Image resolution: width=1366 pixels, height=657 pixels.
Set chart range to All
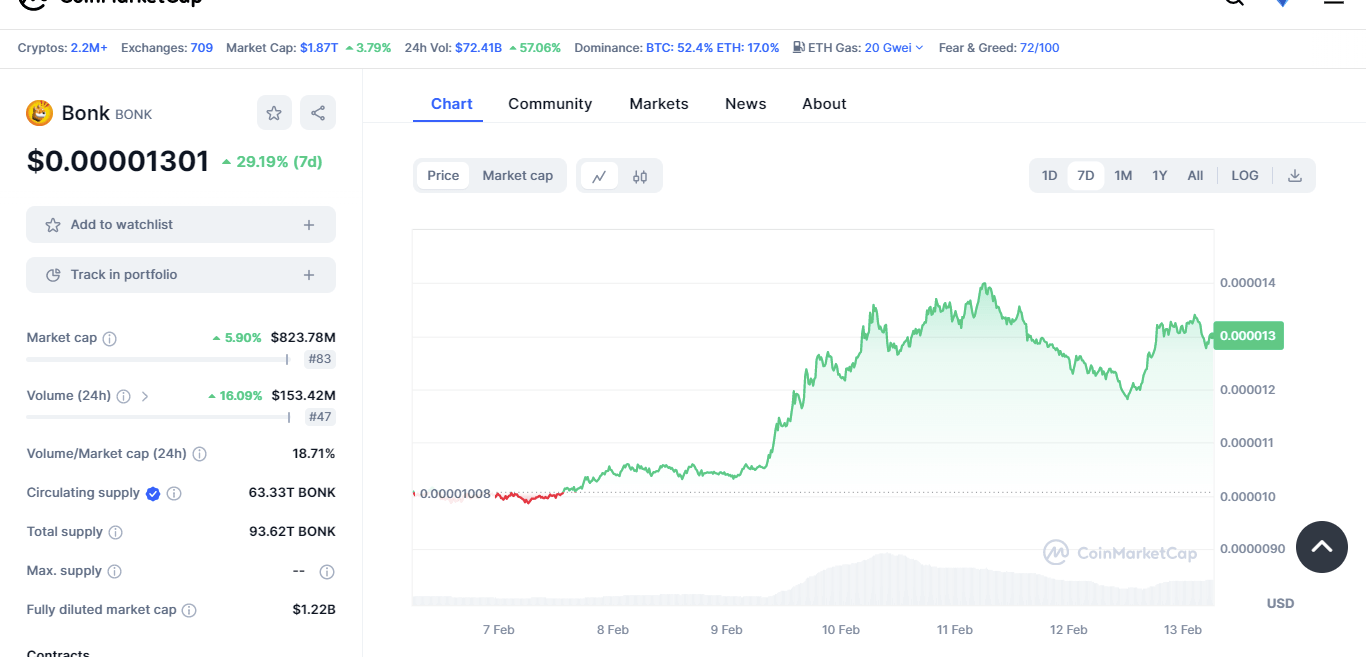tap(1195, 176)
